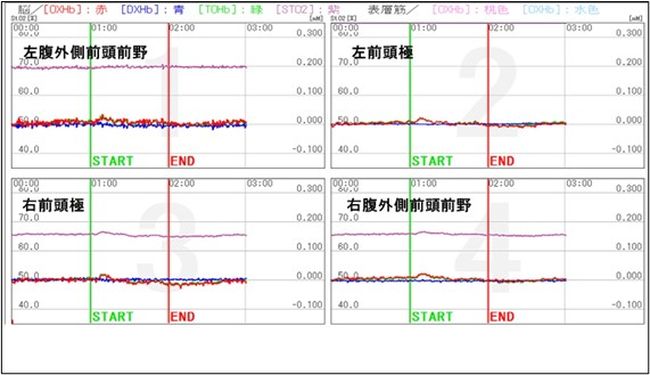
Task: Click the START label in the 左腹外側前頭前野 chart
Action: point(113,161)
